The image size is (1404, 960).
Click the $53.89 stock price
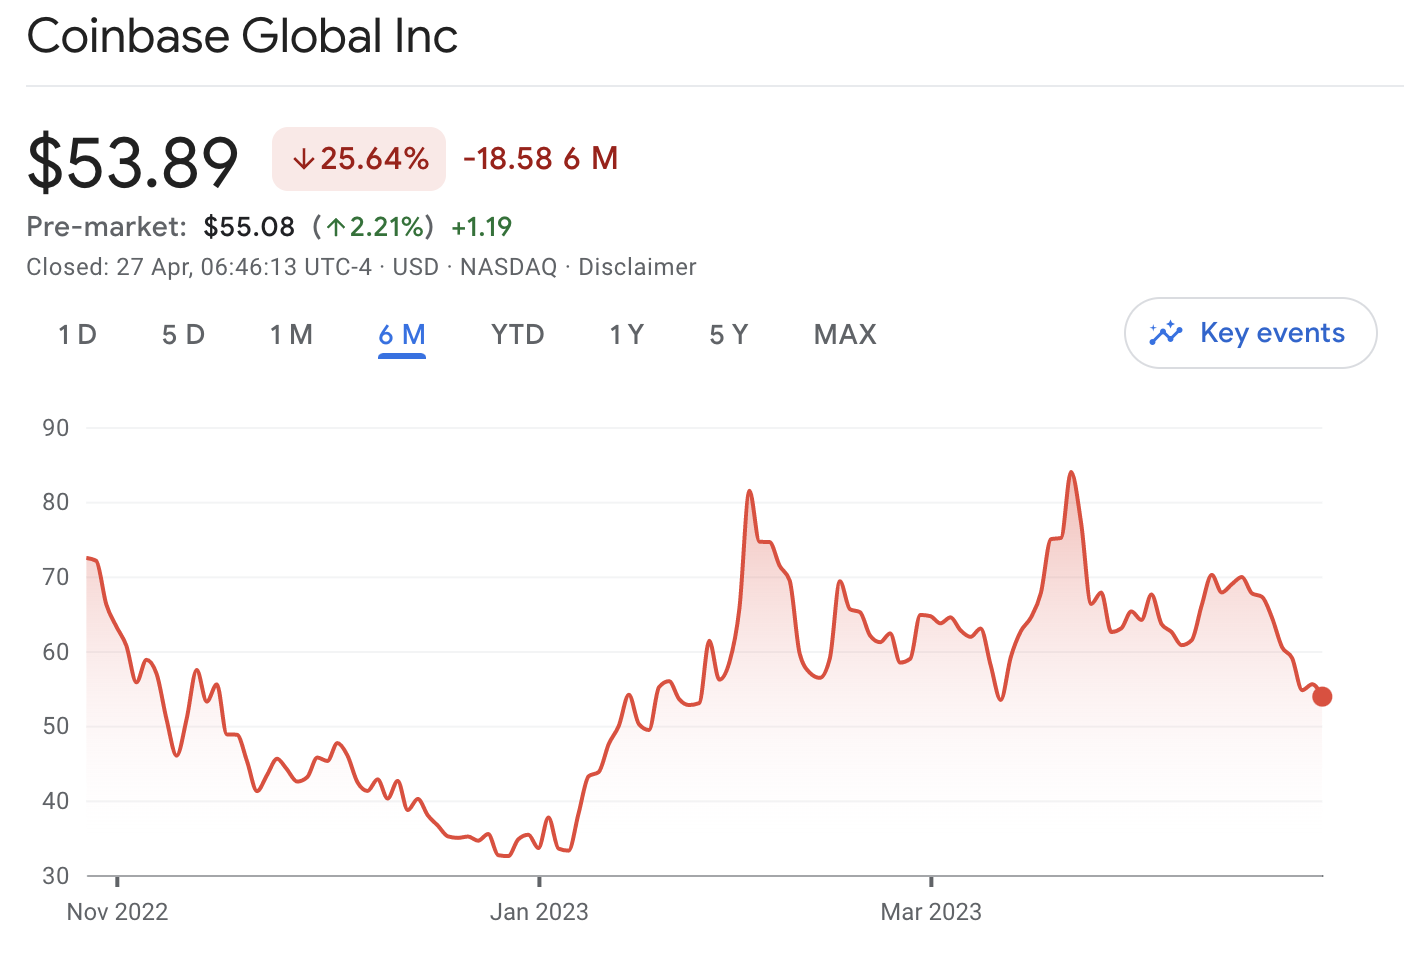pos(133,161)
